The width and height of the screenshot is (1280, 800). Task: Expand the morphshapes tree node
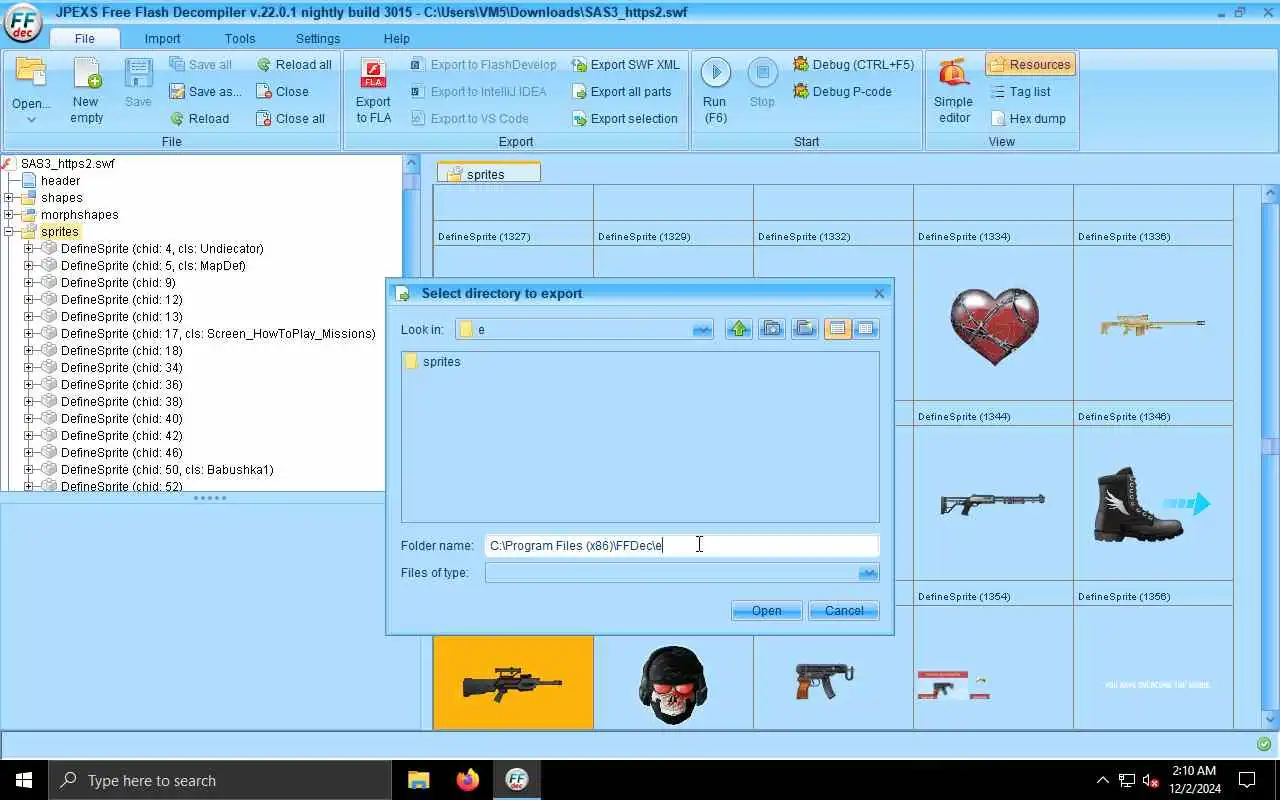tap(9, 215)
